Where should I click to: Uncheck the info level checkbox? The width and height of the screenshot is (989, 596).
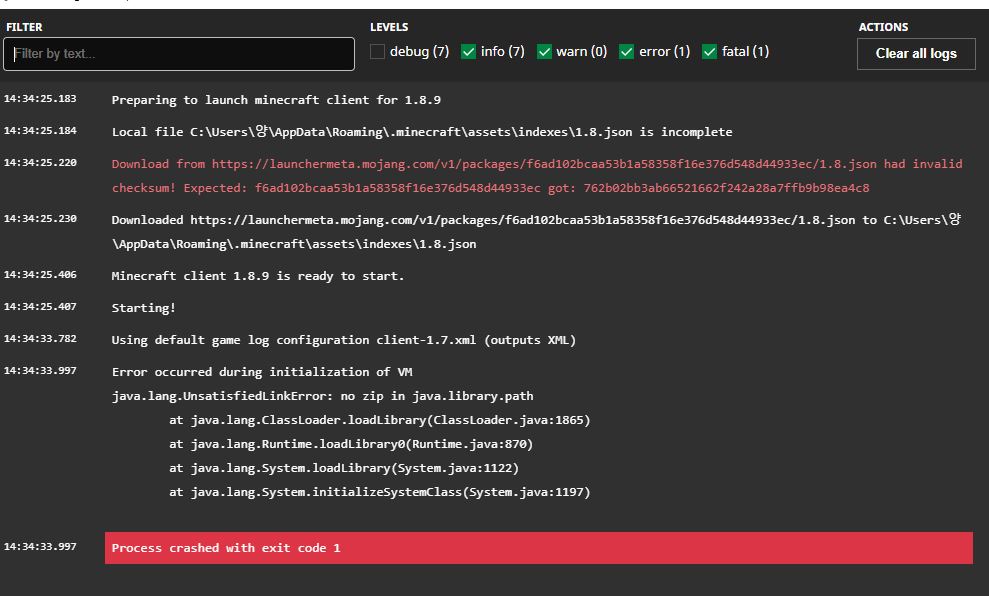[468, 52]
